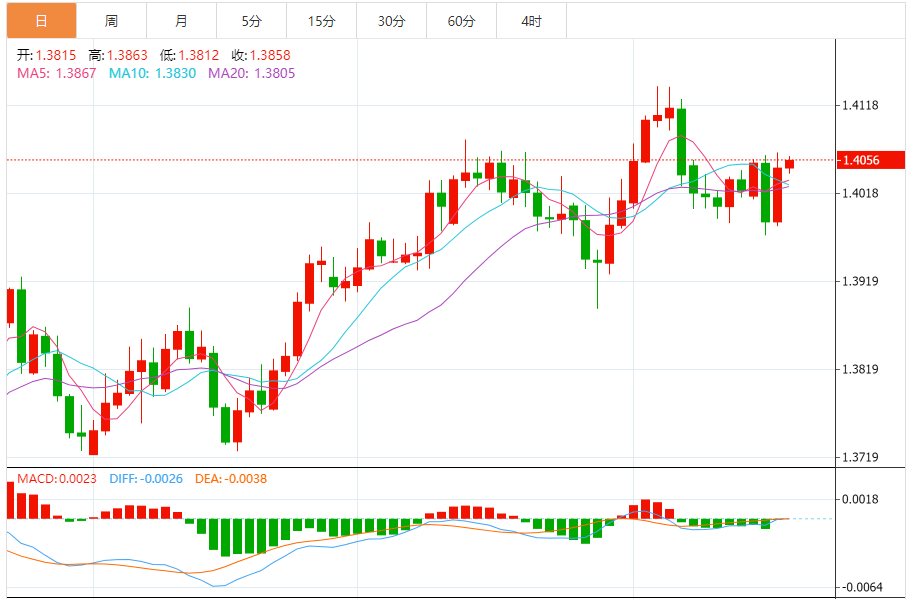
Task: Click the MA10: 1.3830 indicator label
Action: 152,73
